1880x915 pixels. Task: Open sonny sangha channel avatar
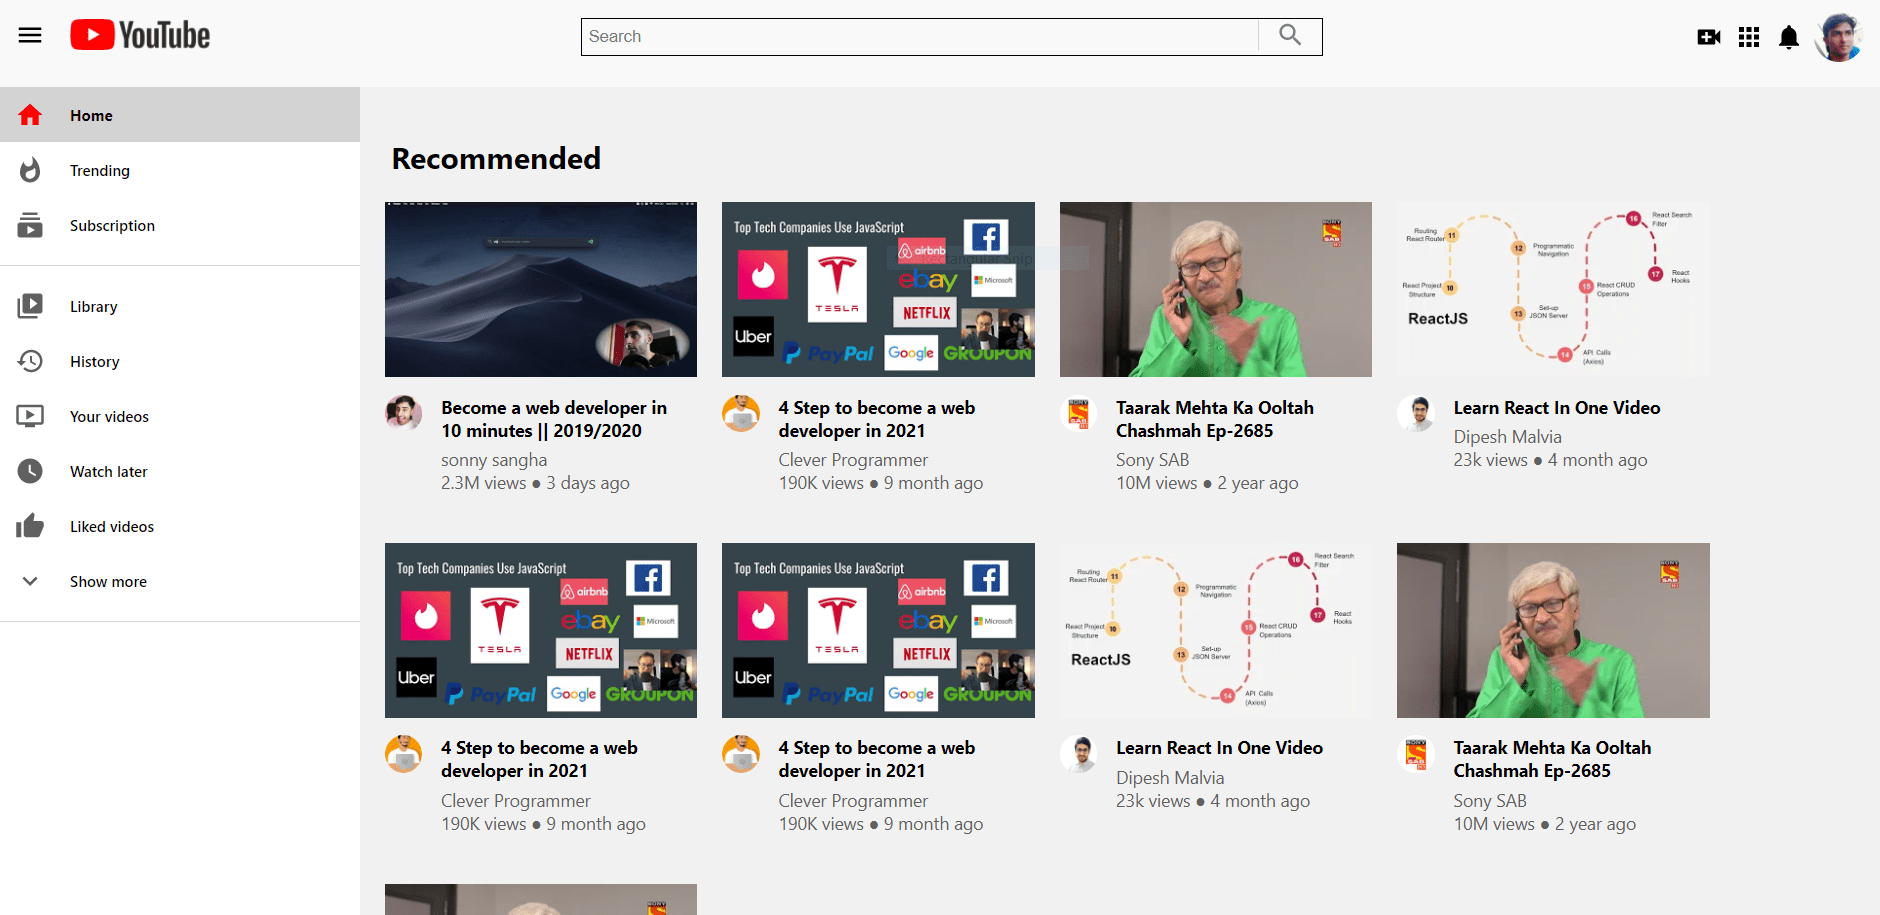tap(404, 413)
